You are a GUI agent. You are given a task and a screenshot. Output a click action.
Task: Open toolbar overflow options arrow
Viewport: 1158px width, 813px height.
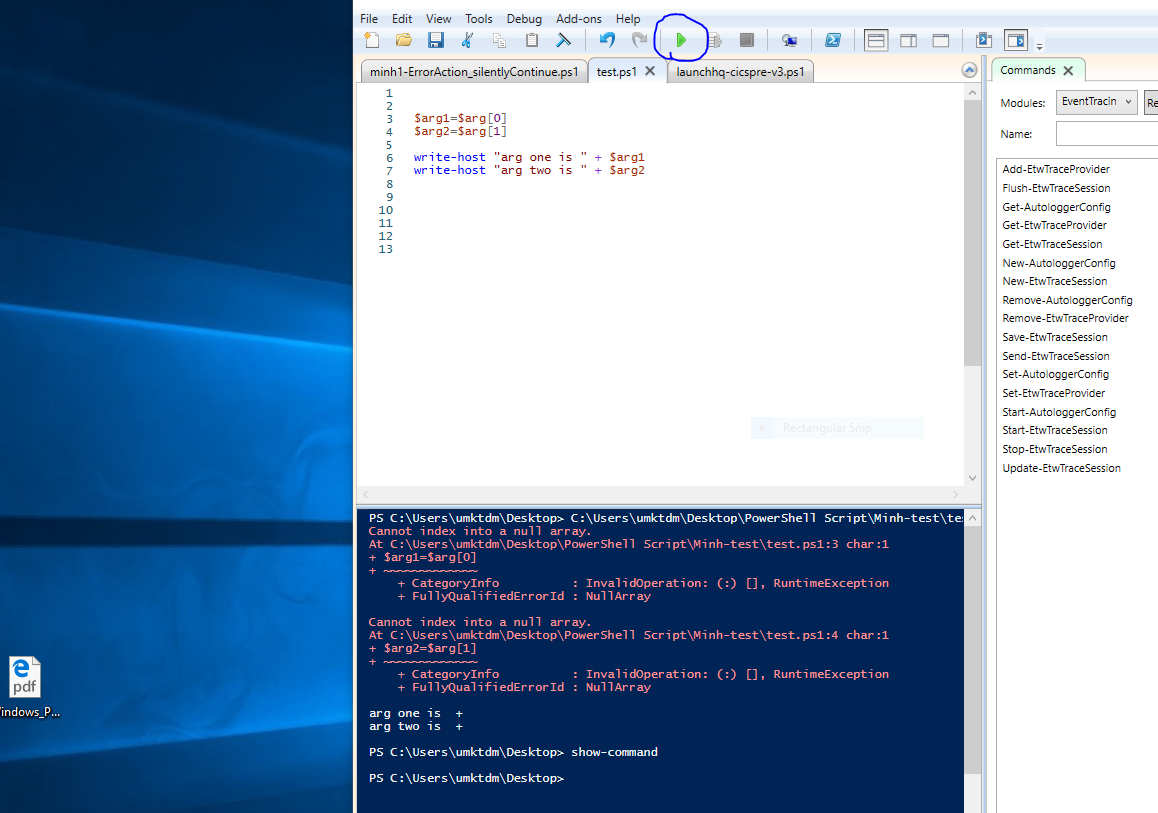click(x=1039, y=46)
